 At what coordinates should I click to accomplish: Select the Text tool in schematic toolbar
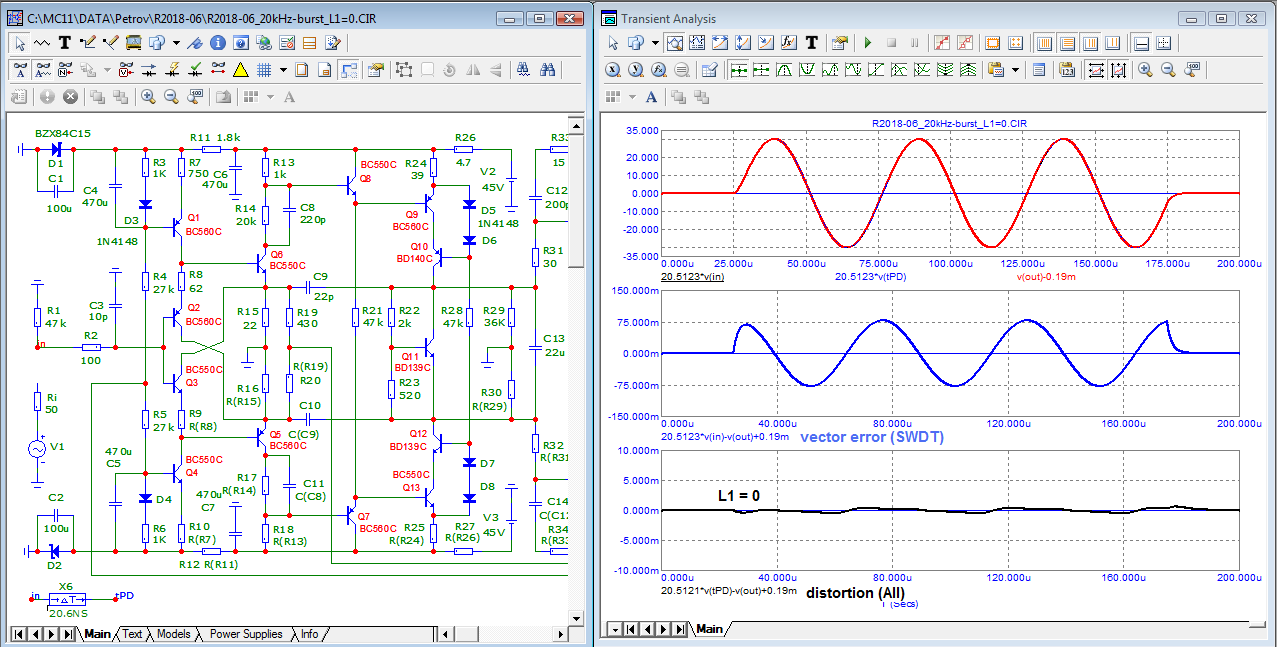65,43
